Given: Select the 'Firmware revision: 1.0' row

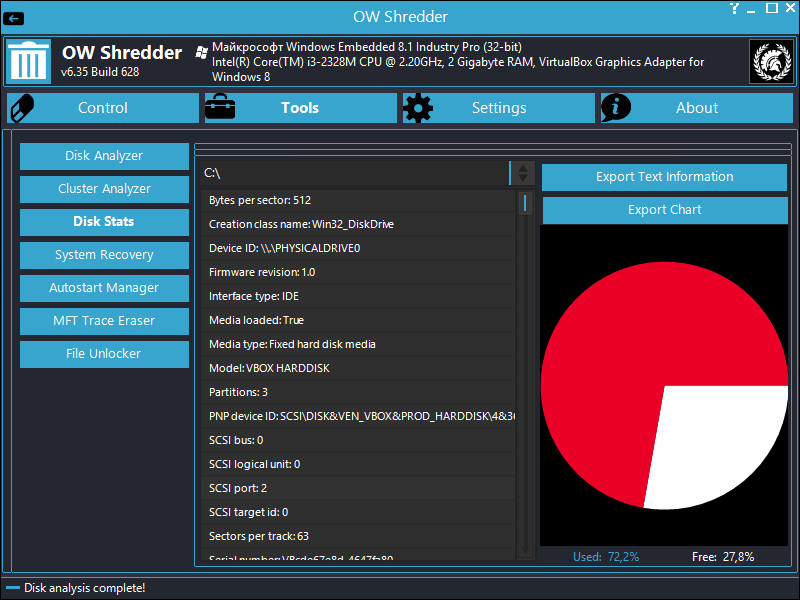Looking at the screenshot, I should click(x=358, y=272).
